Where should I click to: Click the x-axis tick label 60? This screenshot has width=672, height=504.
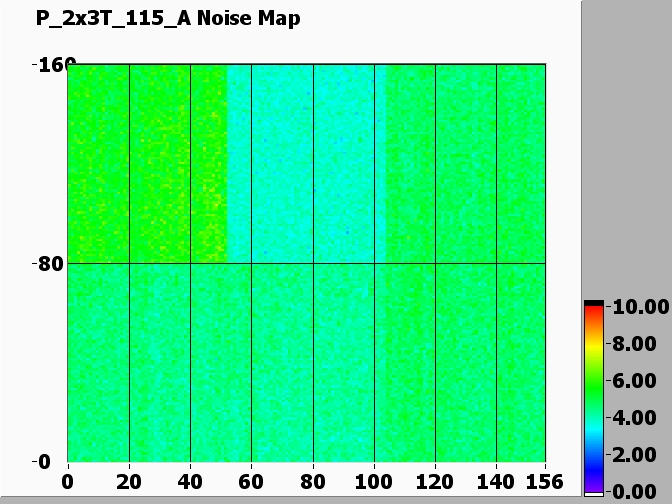point(251,481)
